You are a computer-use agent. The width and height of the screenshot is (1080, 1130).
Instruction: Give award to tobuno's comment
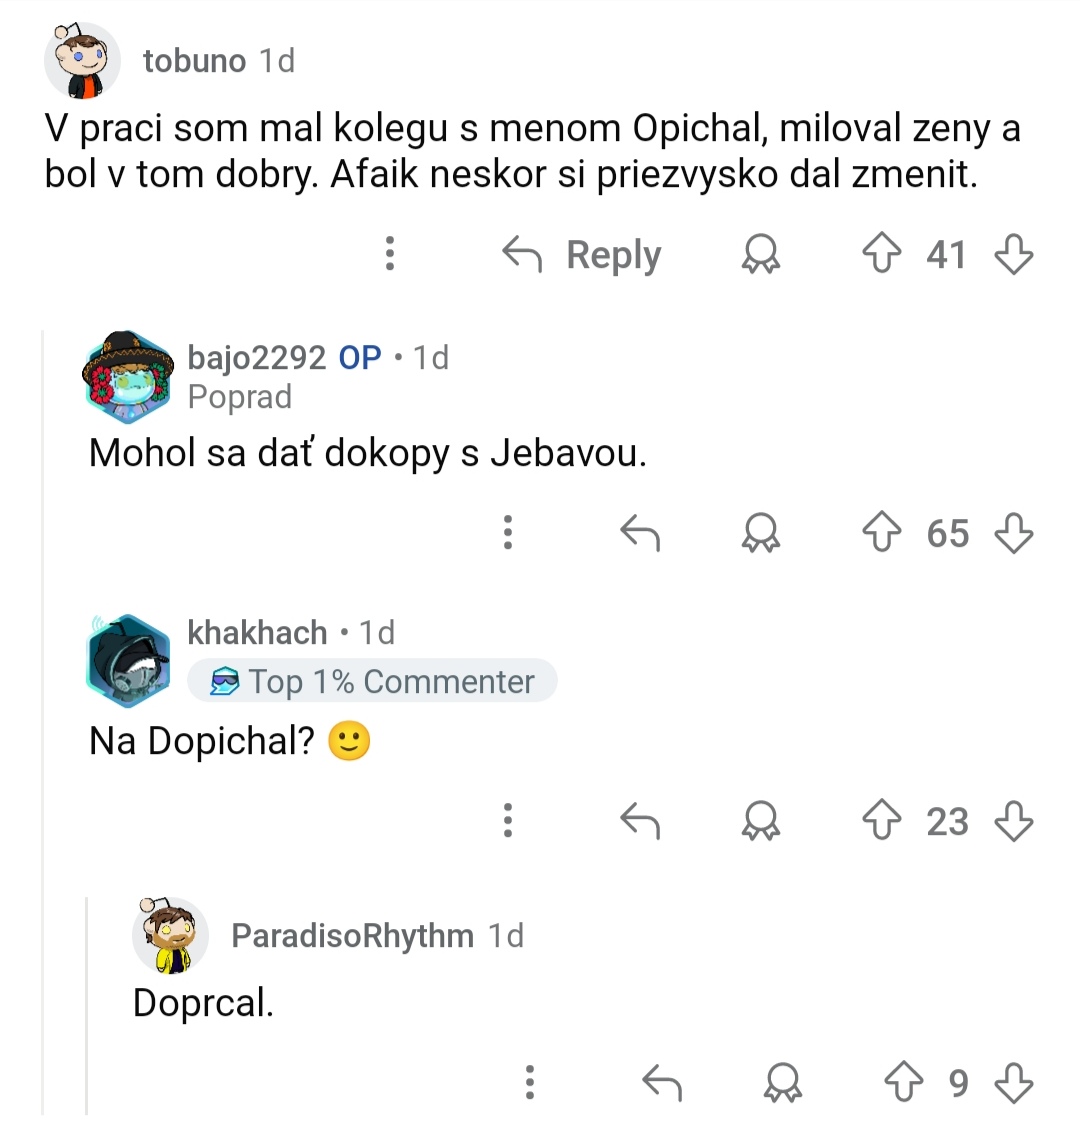[760, 254]
